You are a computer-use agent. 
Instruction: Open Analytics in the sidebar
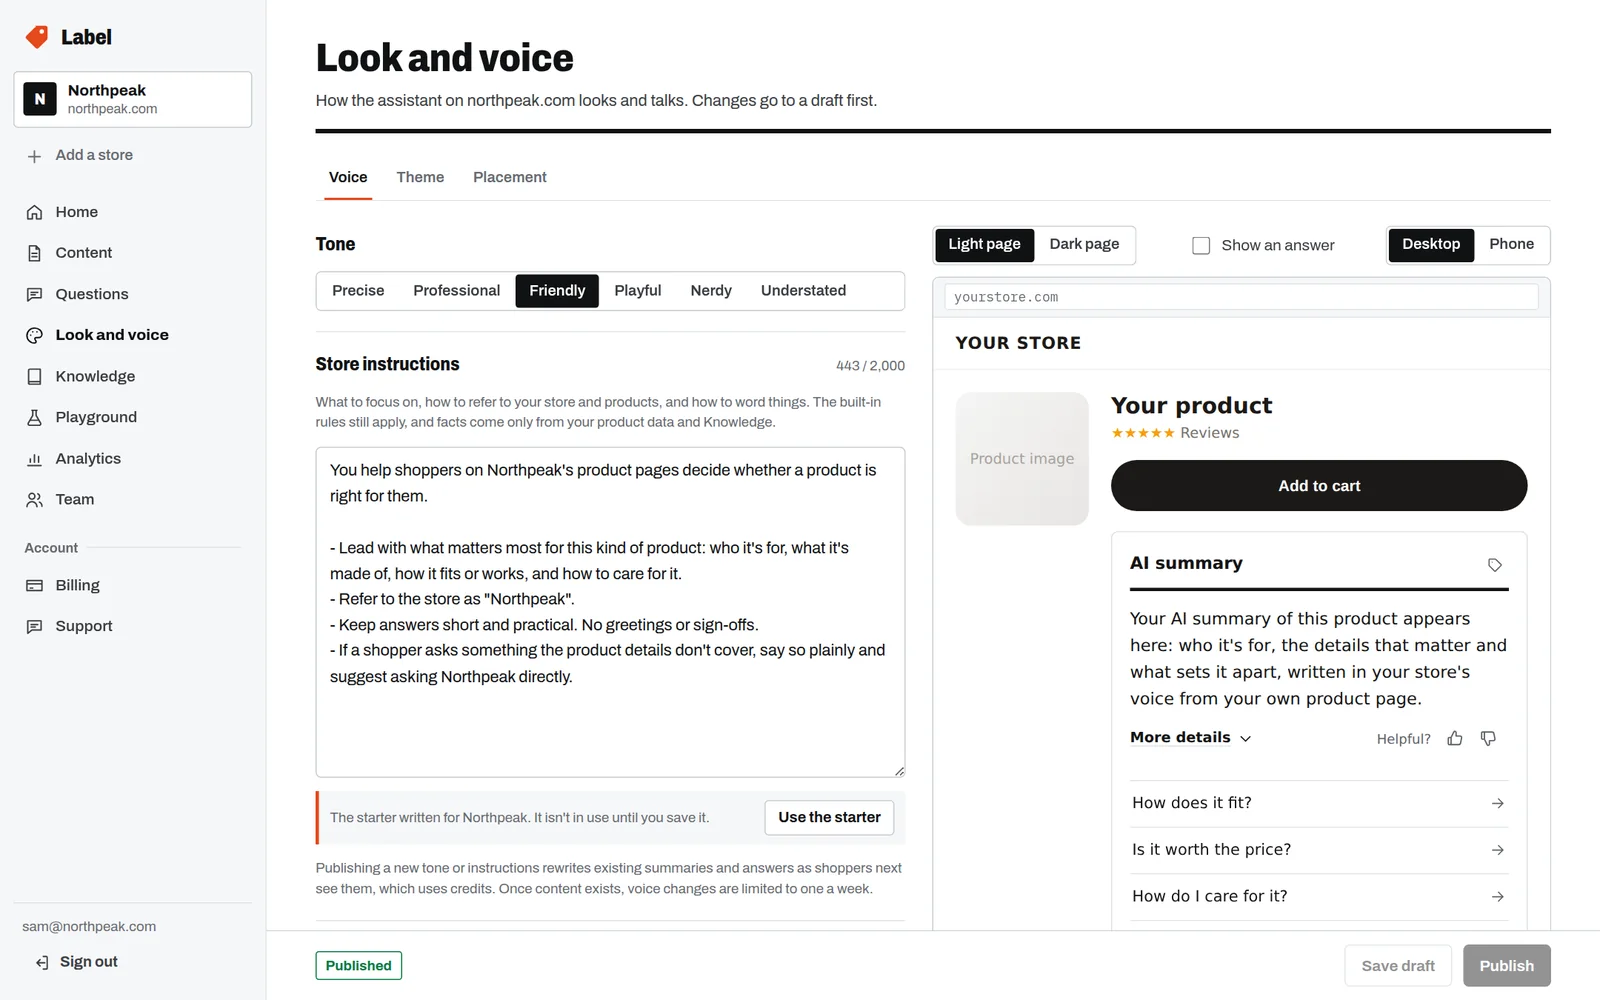tap(133, 459)
